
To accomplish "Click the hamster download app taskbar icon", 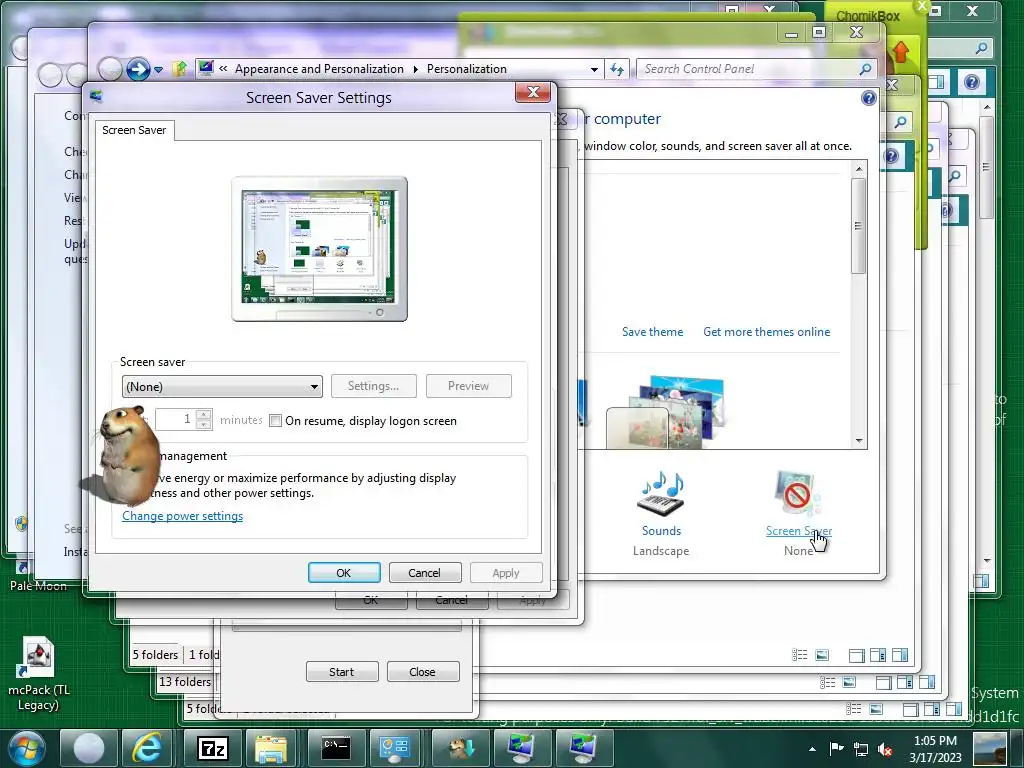I will 460,748.
